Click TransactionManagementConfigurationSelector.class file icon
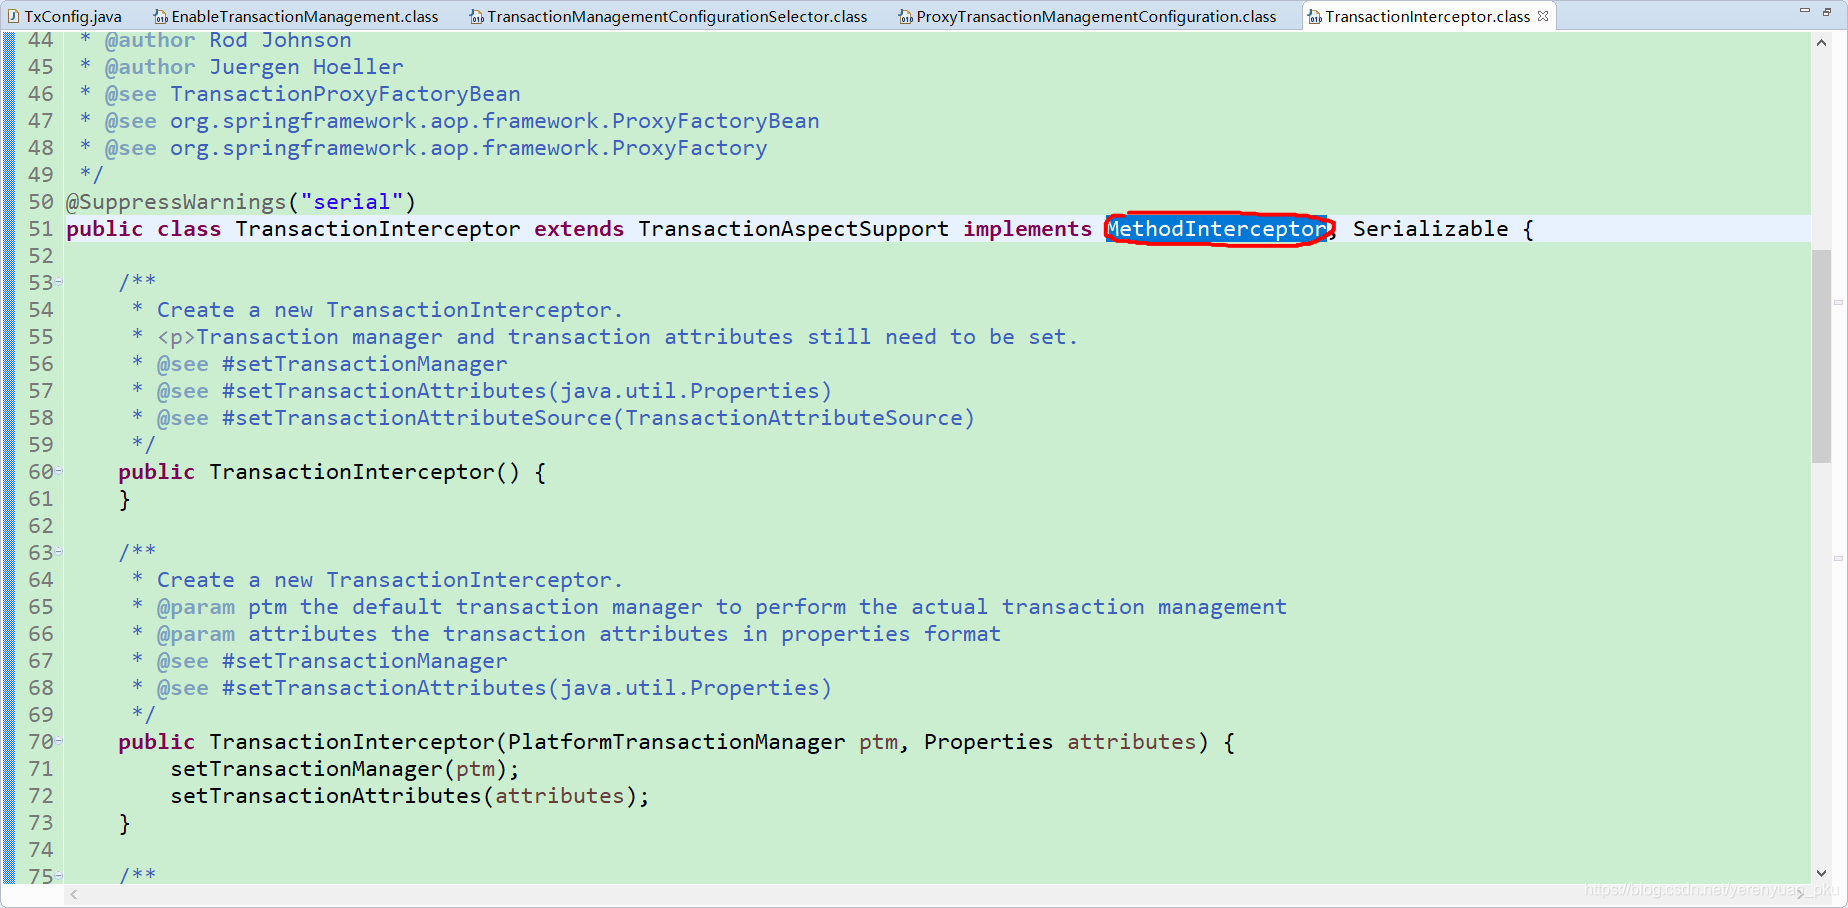1848x908 pixels. click(476, 16)
